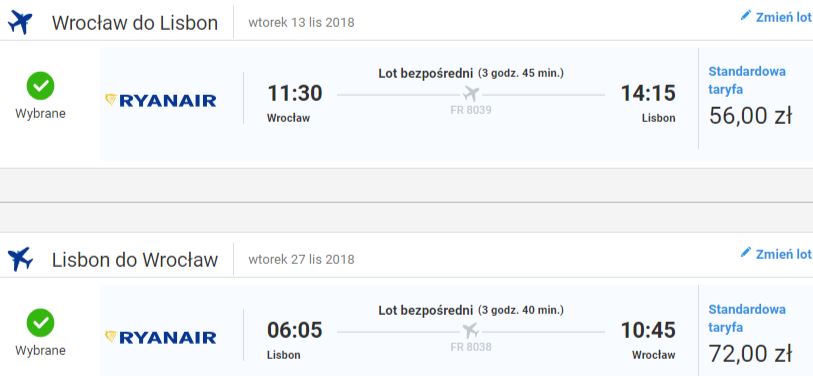Click the date wtorek 27 lis 2018
This screenshot has width=813, height=376.
301,259
